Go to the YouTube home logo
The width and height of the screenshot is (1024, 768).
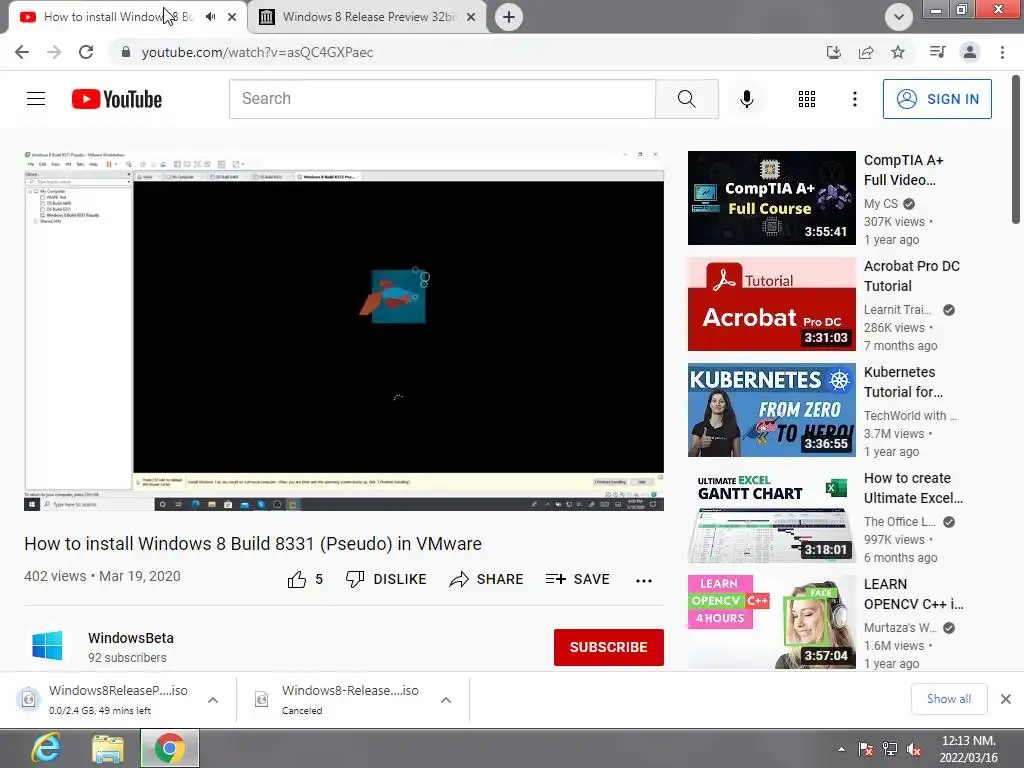(117, 99)
